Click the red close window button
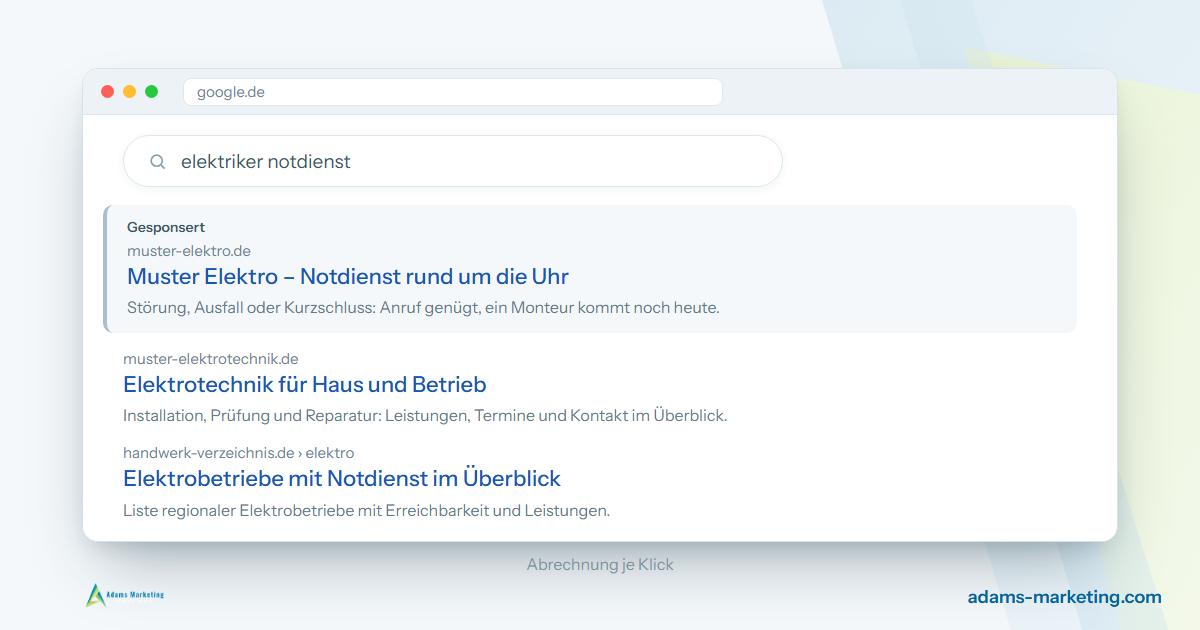Screen dimensions: 1200x630 pos(108,92)
